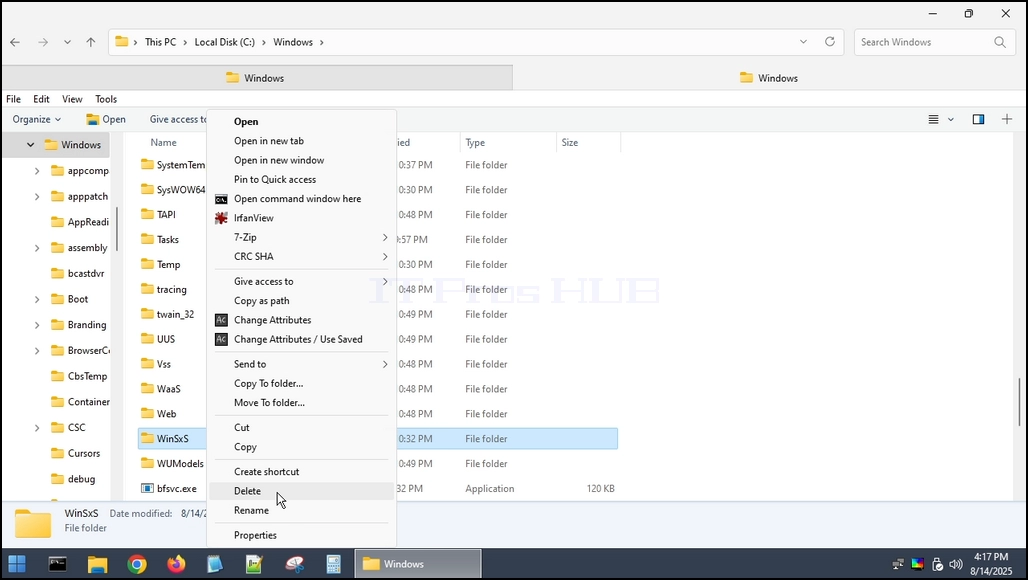The image size is (1028, 580).
Task: Choose Cut in context menu
Action: coord(302,427)
